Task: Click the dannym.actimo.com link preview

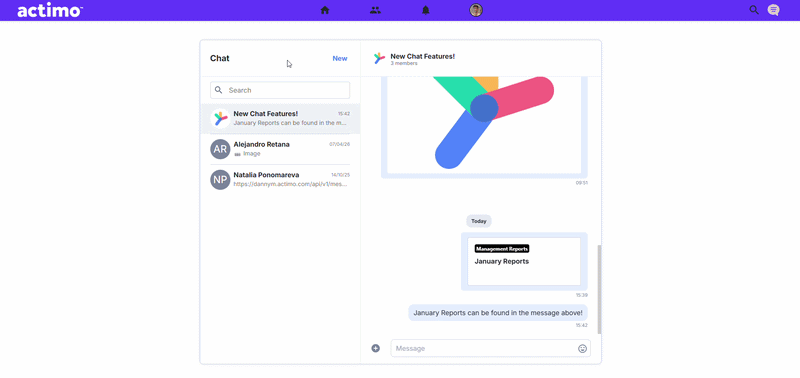Action: click(290, 184)
